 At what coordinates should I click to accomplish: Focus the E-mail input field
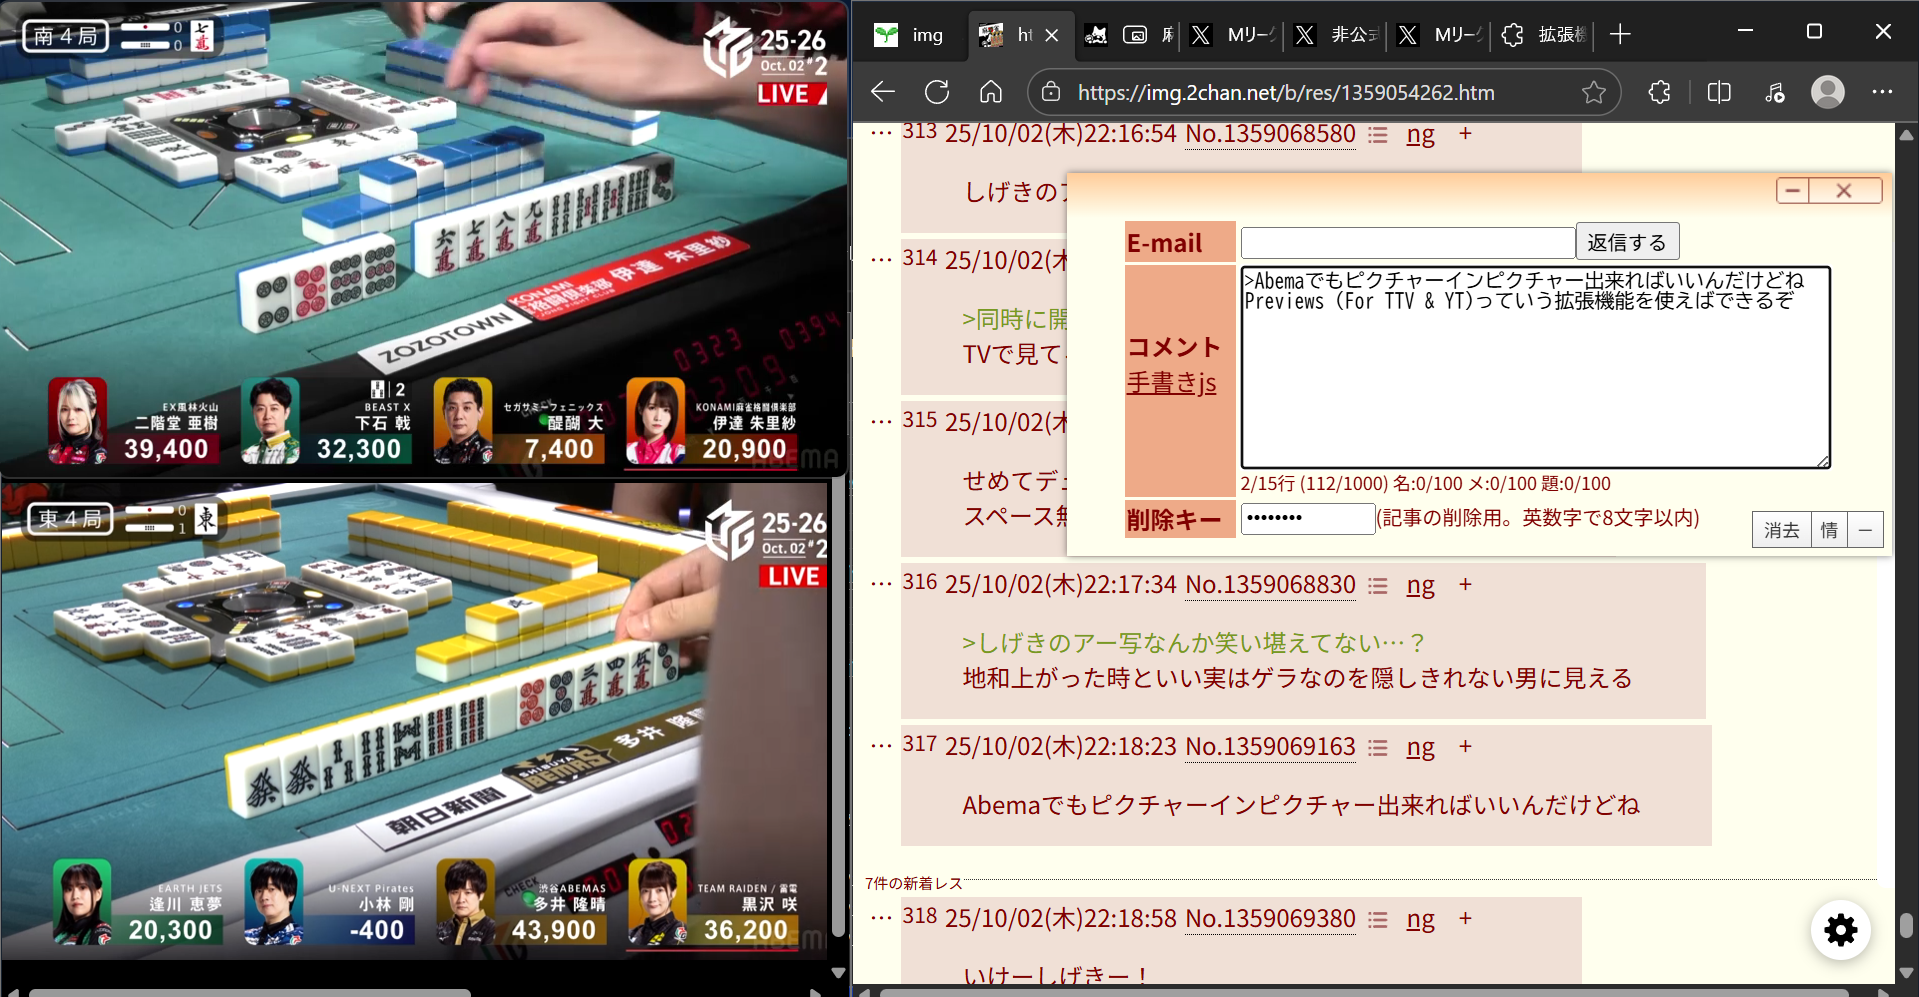(x=1407, y=243)
